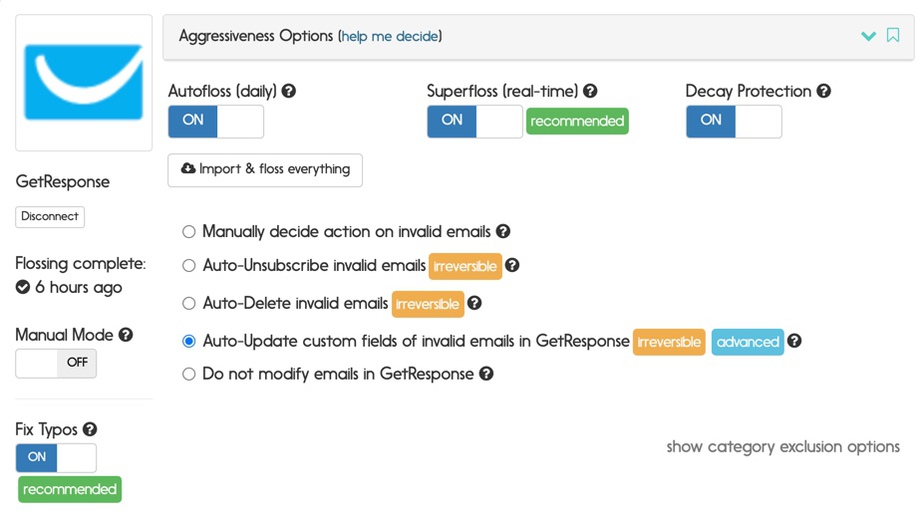Open the help me decide link
924x522 pixels.
tap(390, 37)
